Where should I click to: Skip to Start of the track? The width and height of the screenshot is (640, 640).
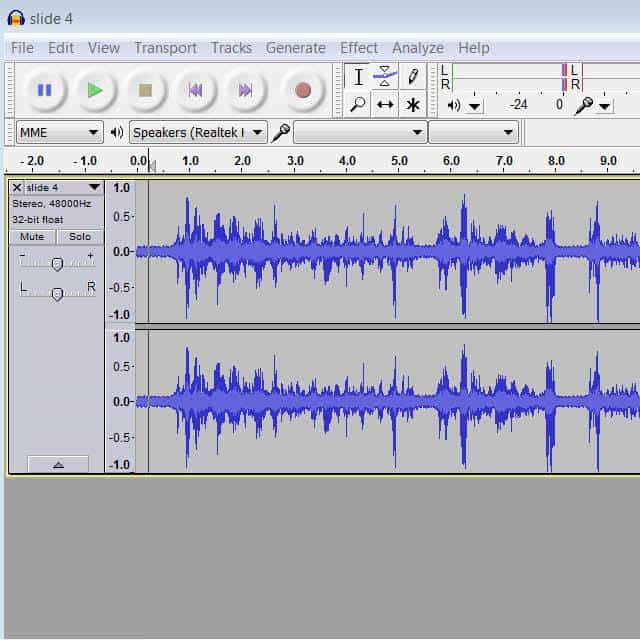click(195, 90)
